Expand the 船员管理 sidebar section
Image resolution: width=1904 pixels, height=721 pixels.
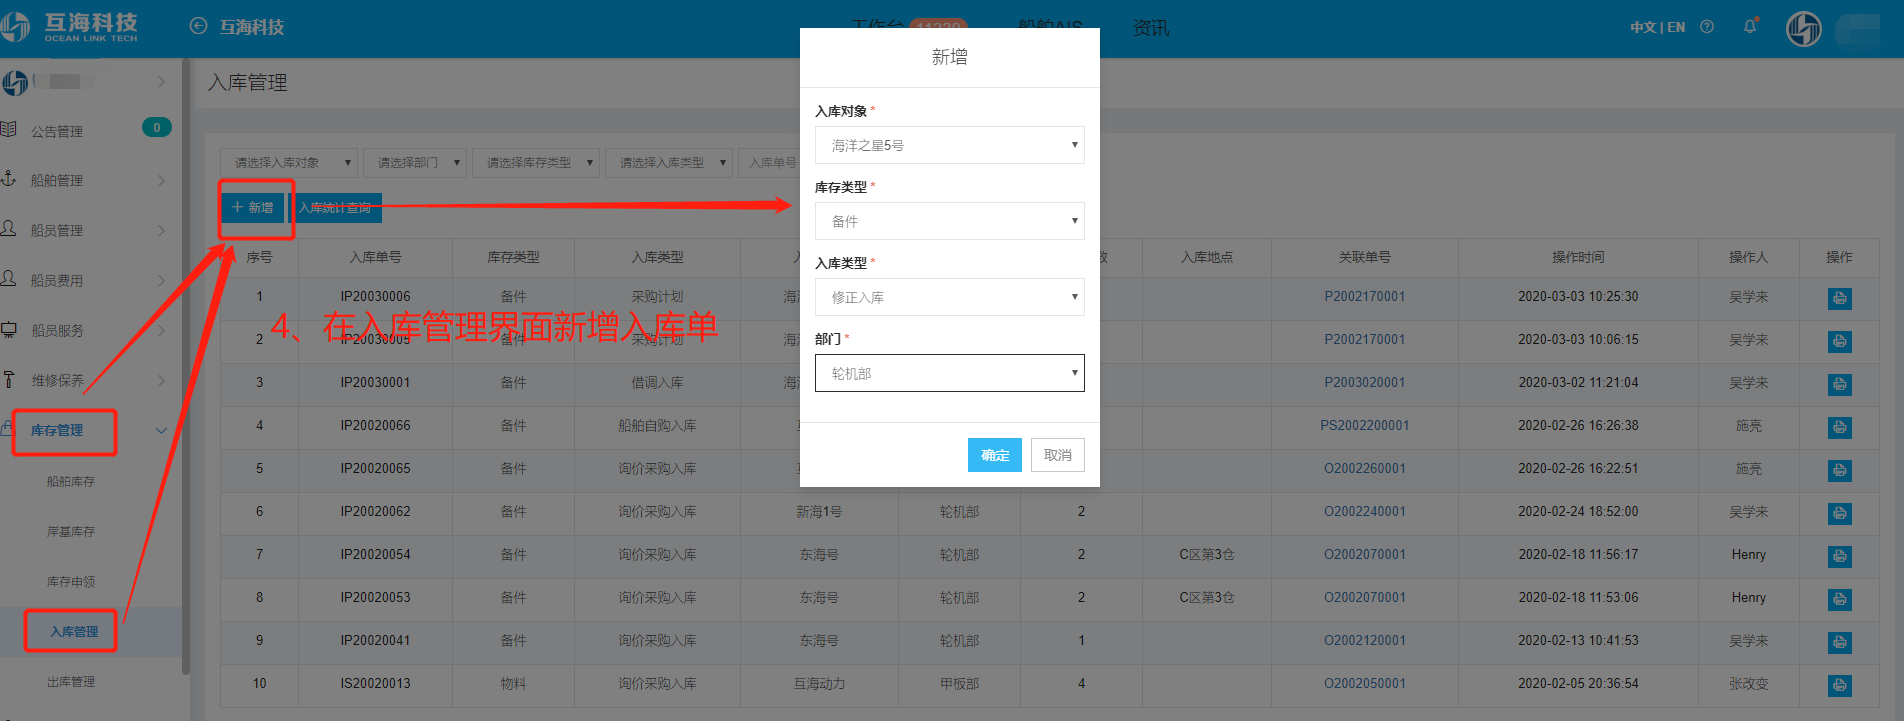click(x=161, y=230)
